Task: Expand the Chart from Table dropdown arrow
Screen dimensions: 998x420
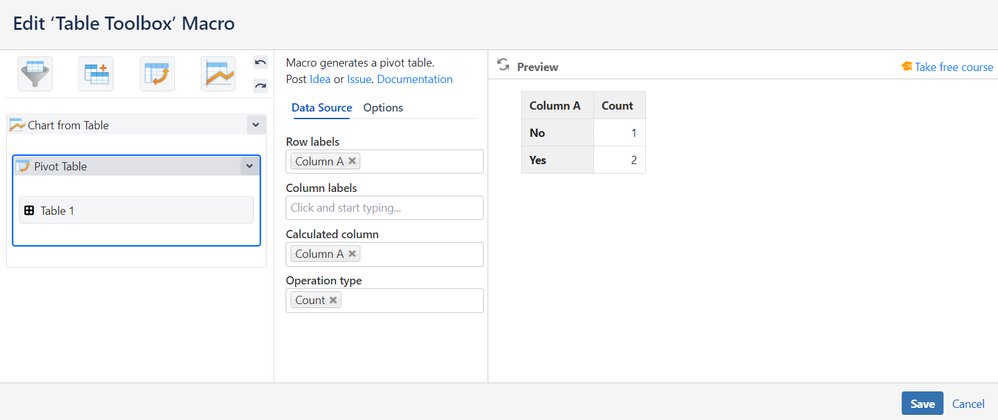Action: click(255, 125)
